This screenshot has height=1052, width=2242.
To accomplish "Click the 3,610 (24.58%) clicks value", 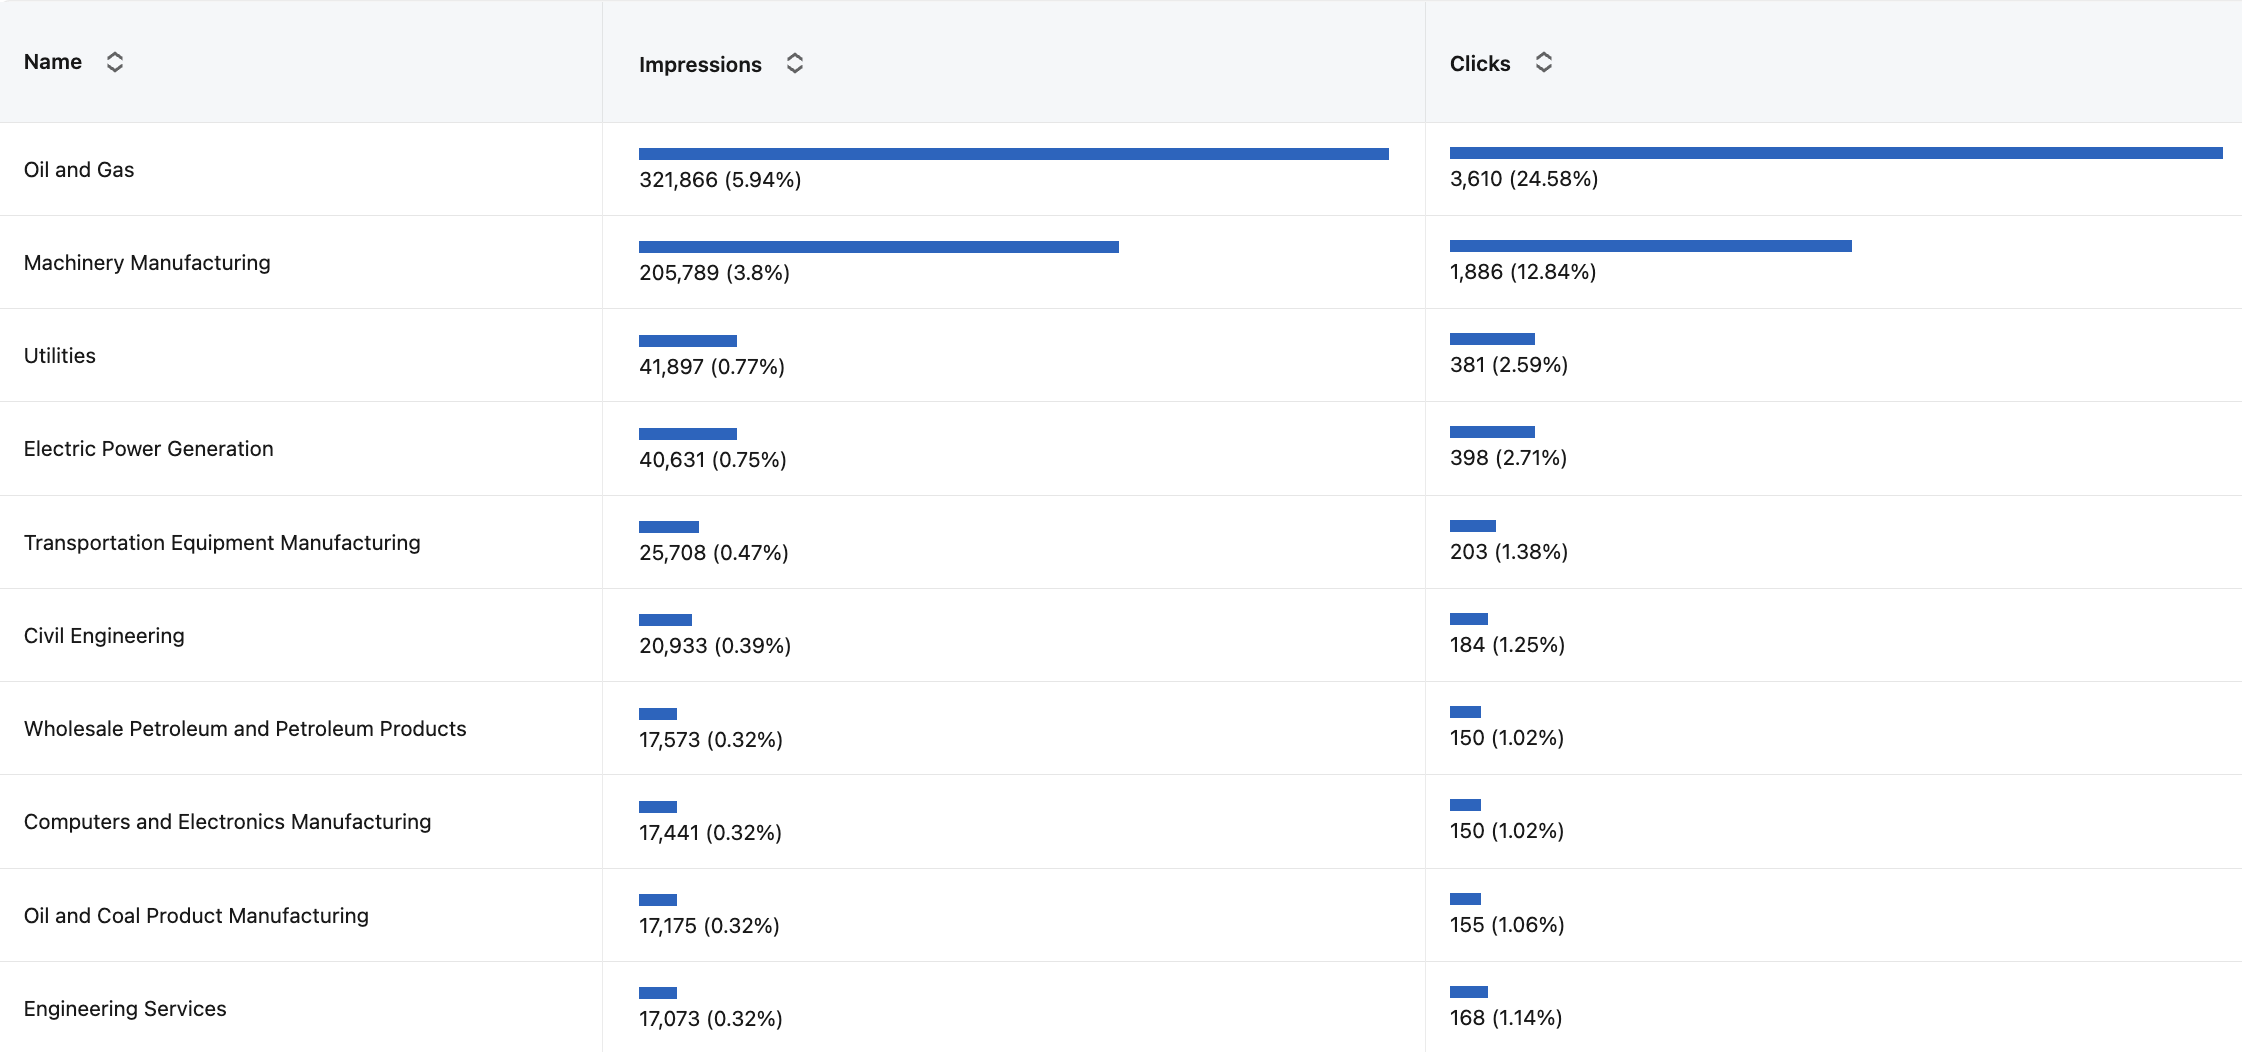I will click(x=1524, y=179).
